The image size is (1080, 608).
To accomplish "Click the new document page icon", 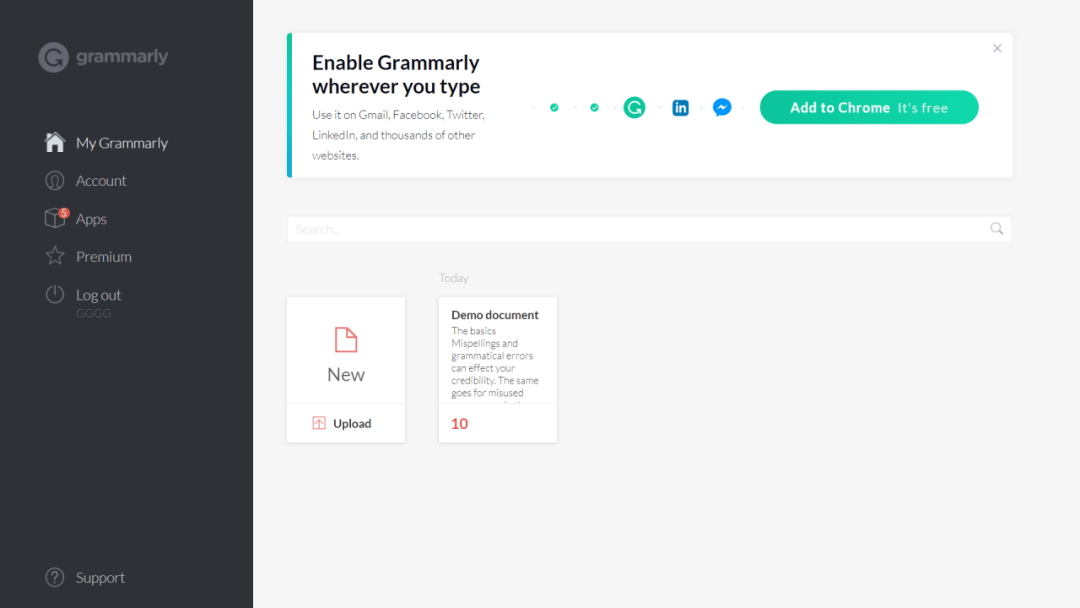I will point(346,340).
